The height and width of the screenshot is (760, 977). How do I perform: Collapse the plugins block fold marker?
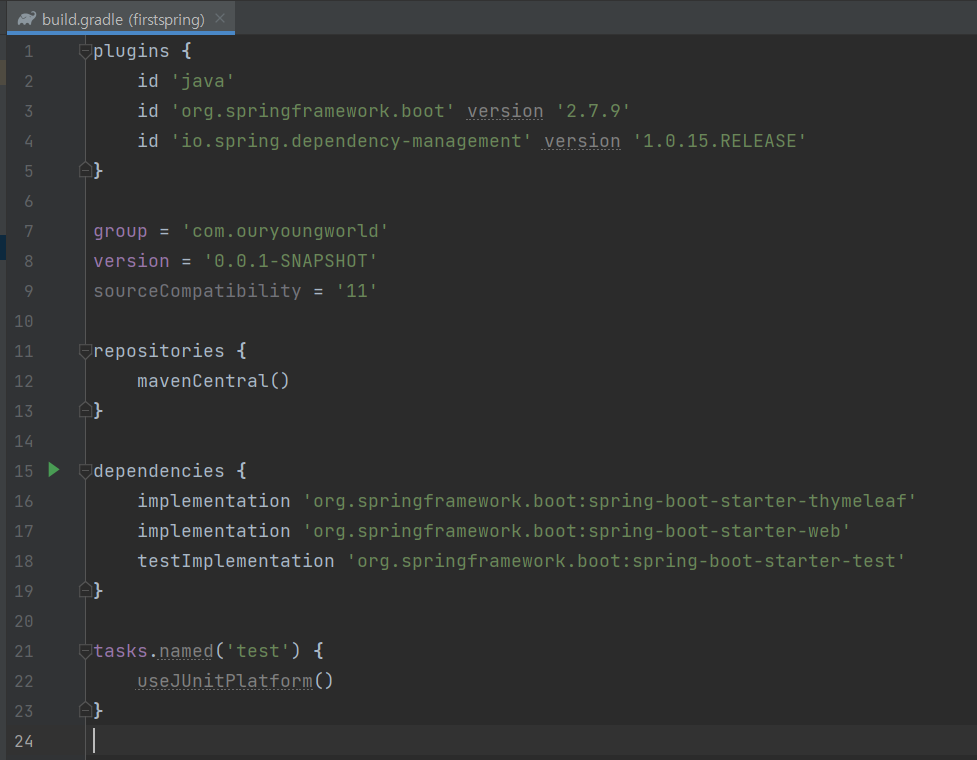(85, 51)
